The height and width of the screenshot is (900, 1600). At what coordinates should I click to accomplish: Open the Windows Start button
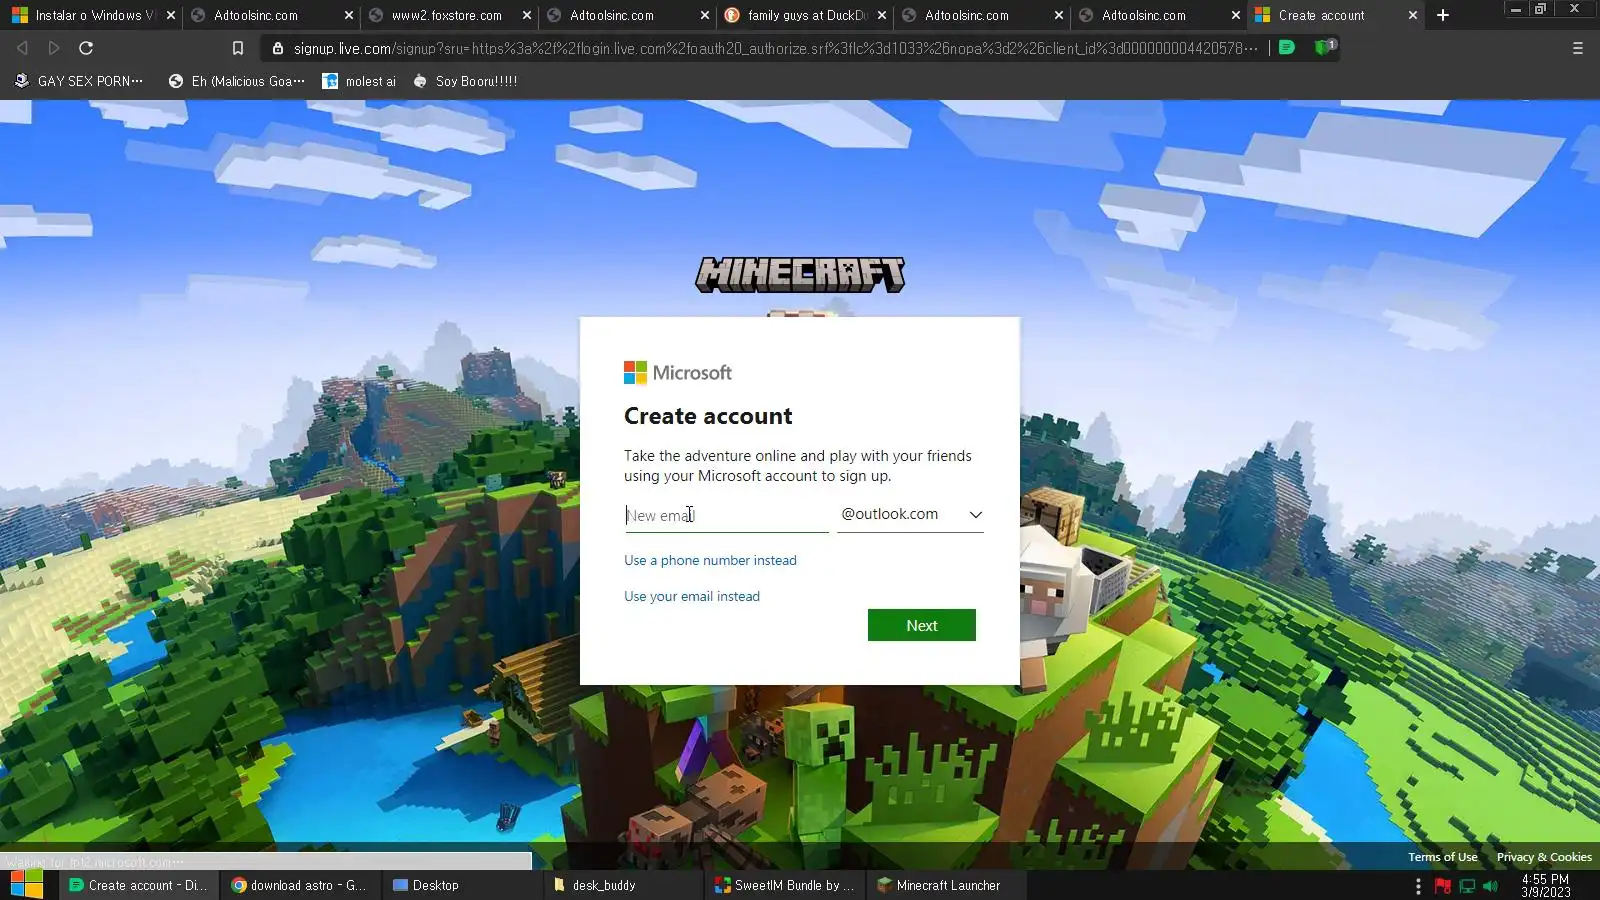tap(27, 885)
